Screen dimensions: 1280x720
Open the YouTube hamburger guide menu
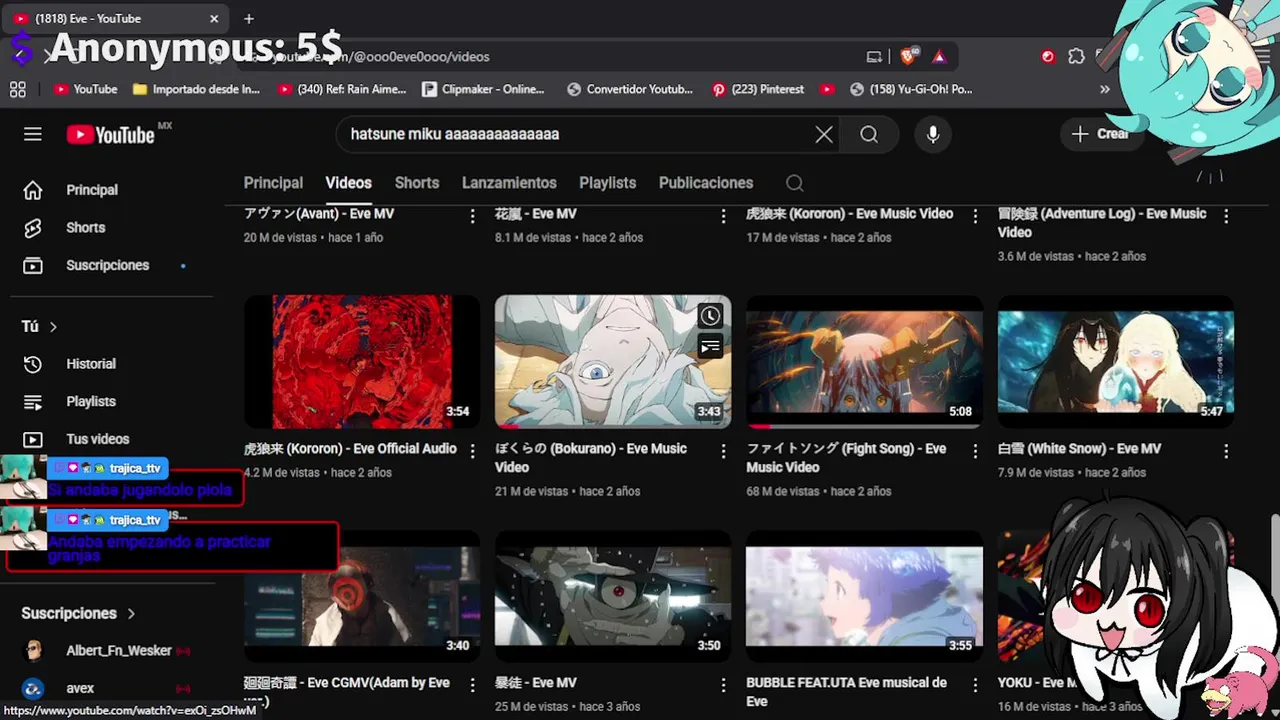[x=33, y=134]
